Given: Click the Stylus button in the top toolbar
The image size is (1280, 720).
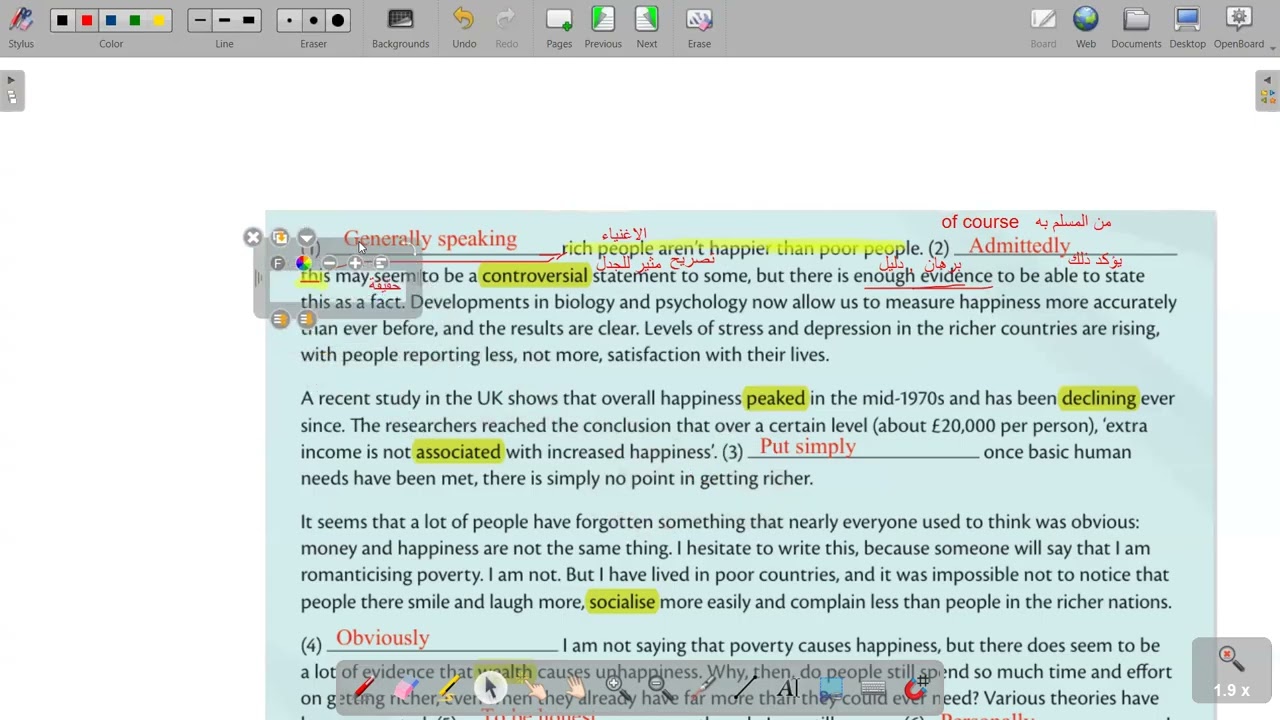Looking at the screenshot, I should pyautogui.click(x=21, y=28).
